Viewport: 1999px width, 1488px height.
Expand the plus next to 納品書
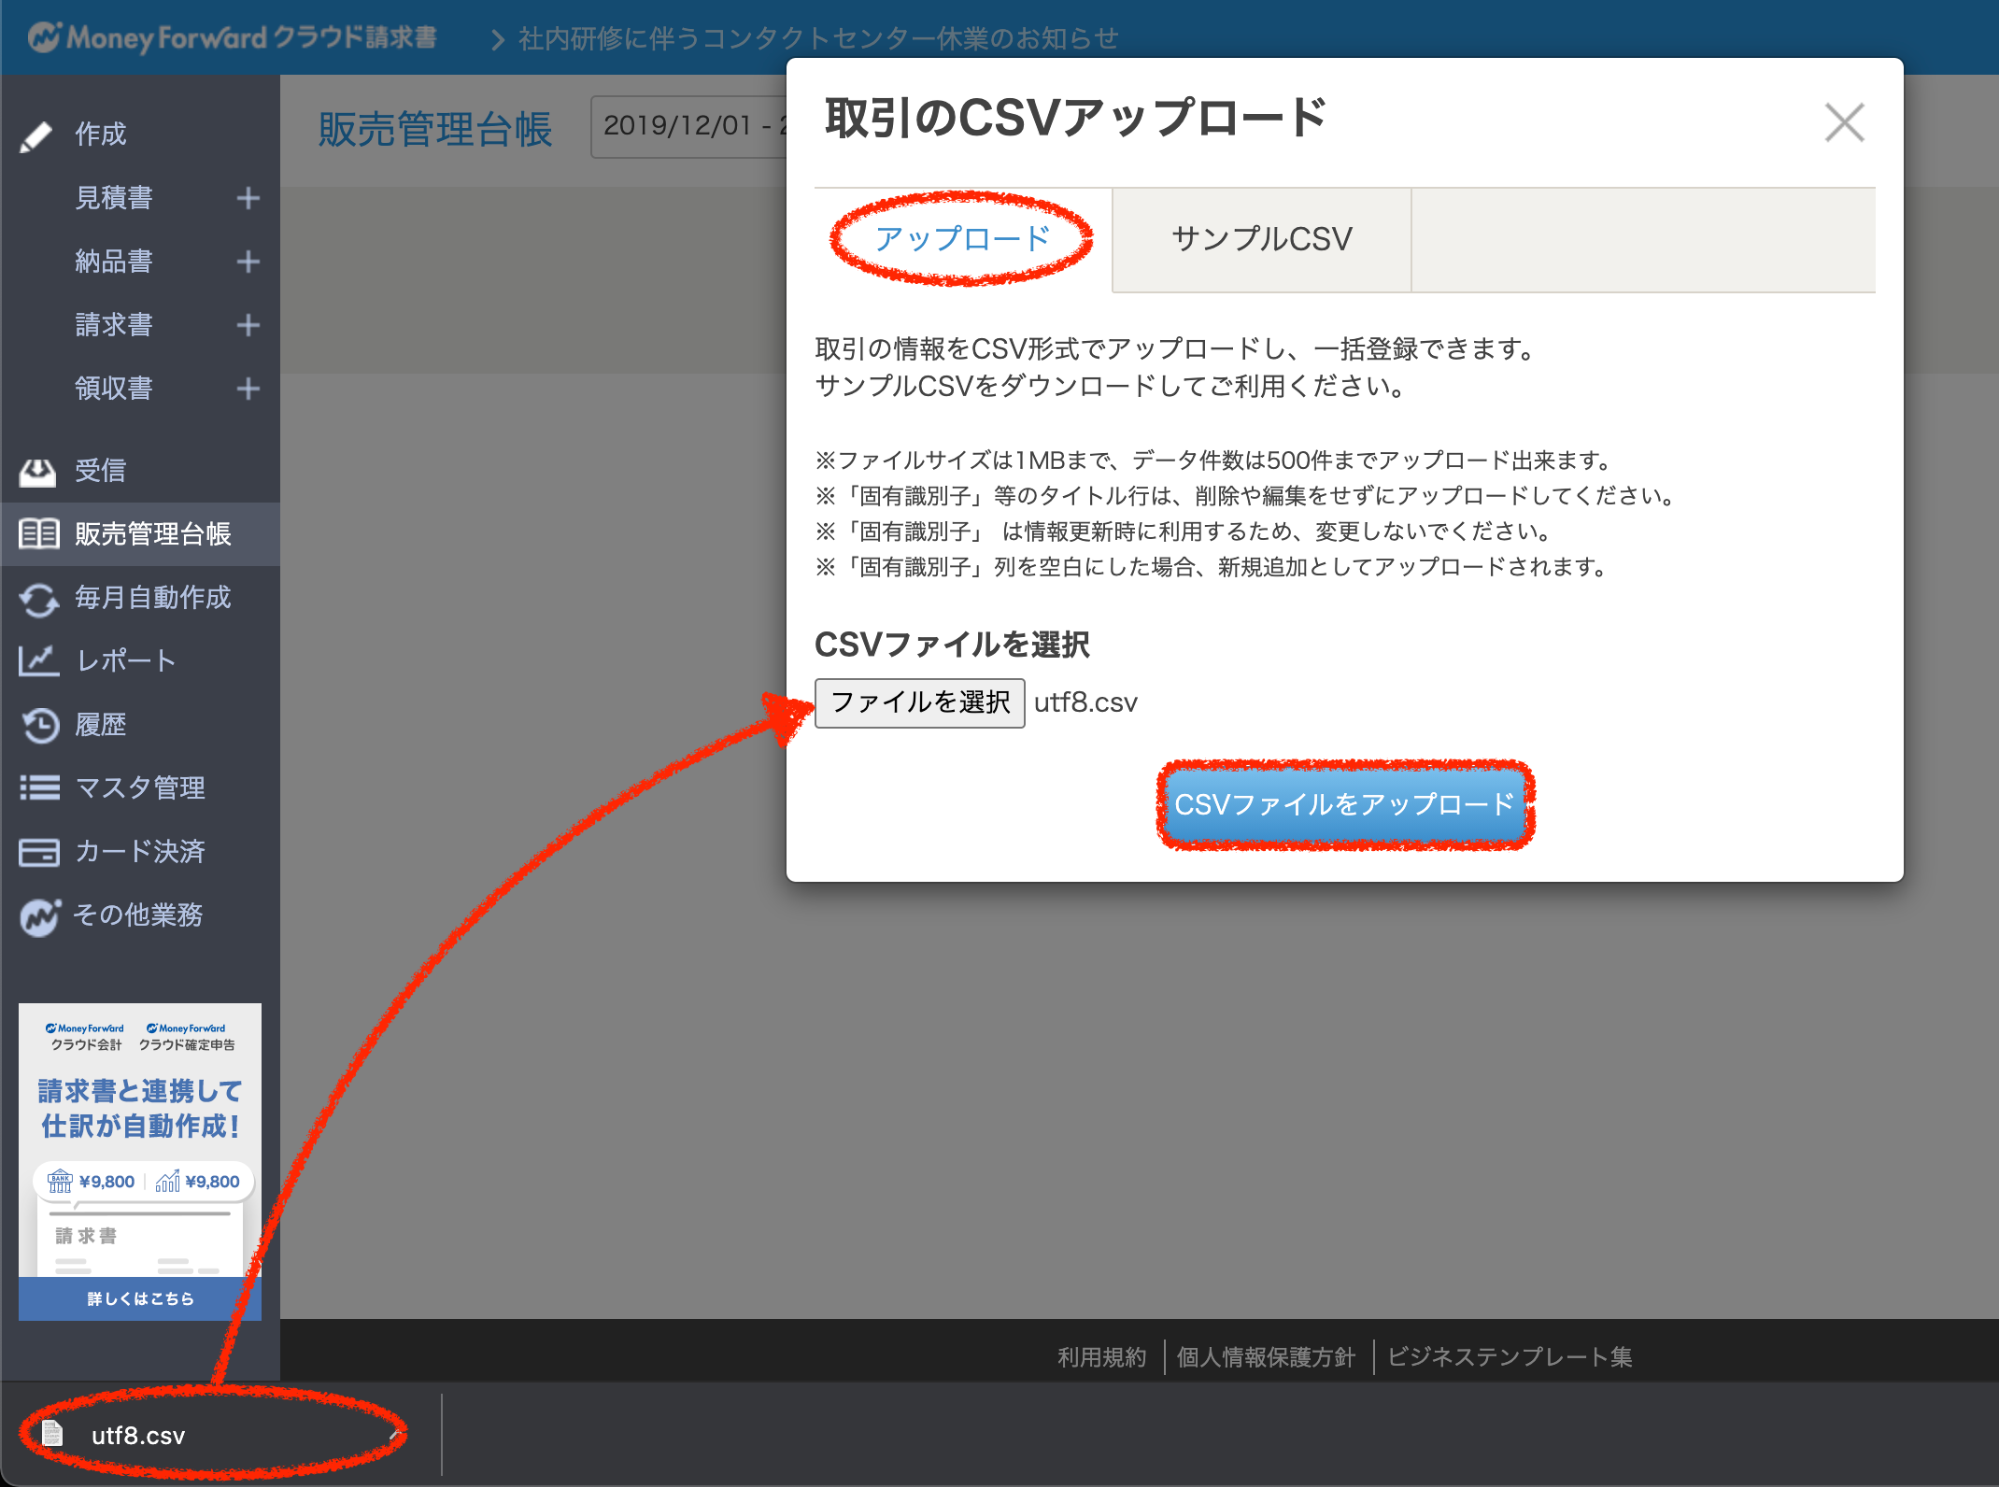click(x=248, y=262)
